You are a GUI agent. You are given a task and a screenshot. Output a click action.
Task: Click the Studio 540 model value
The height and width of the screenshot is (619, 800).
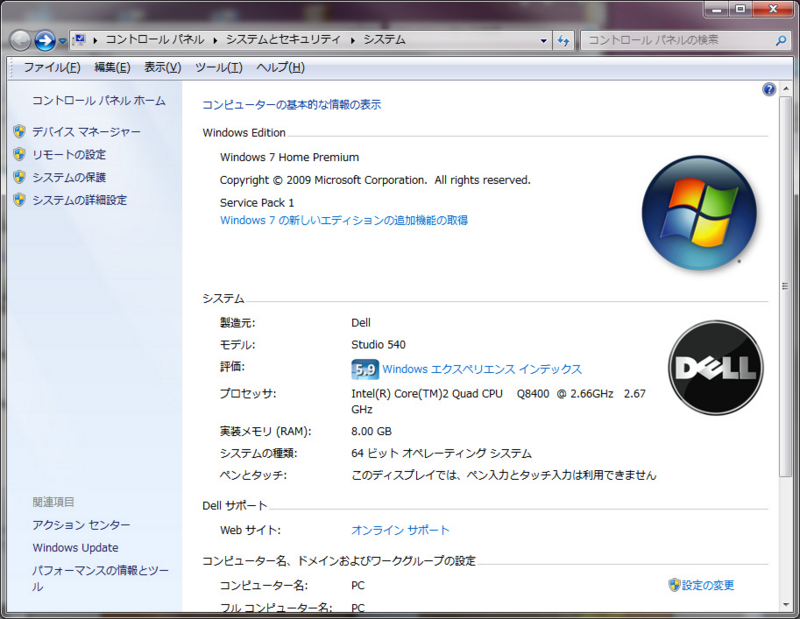[x=378, y=345]
